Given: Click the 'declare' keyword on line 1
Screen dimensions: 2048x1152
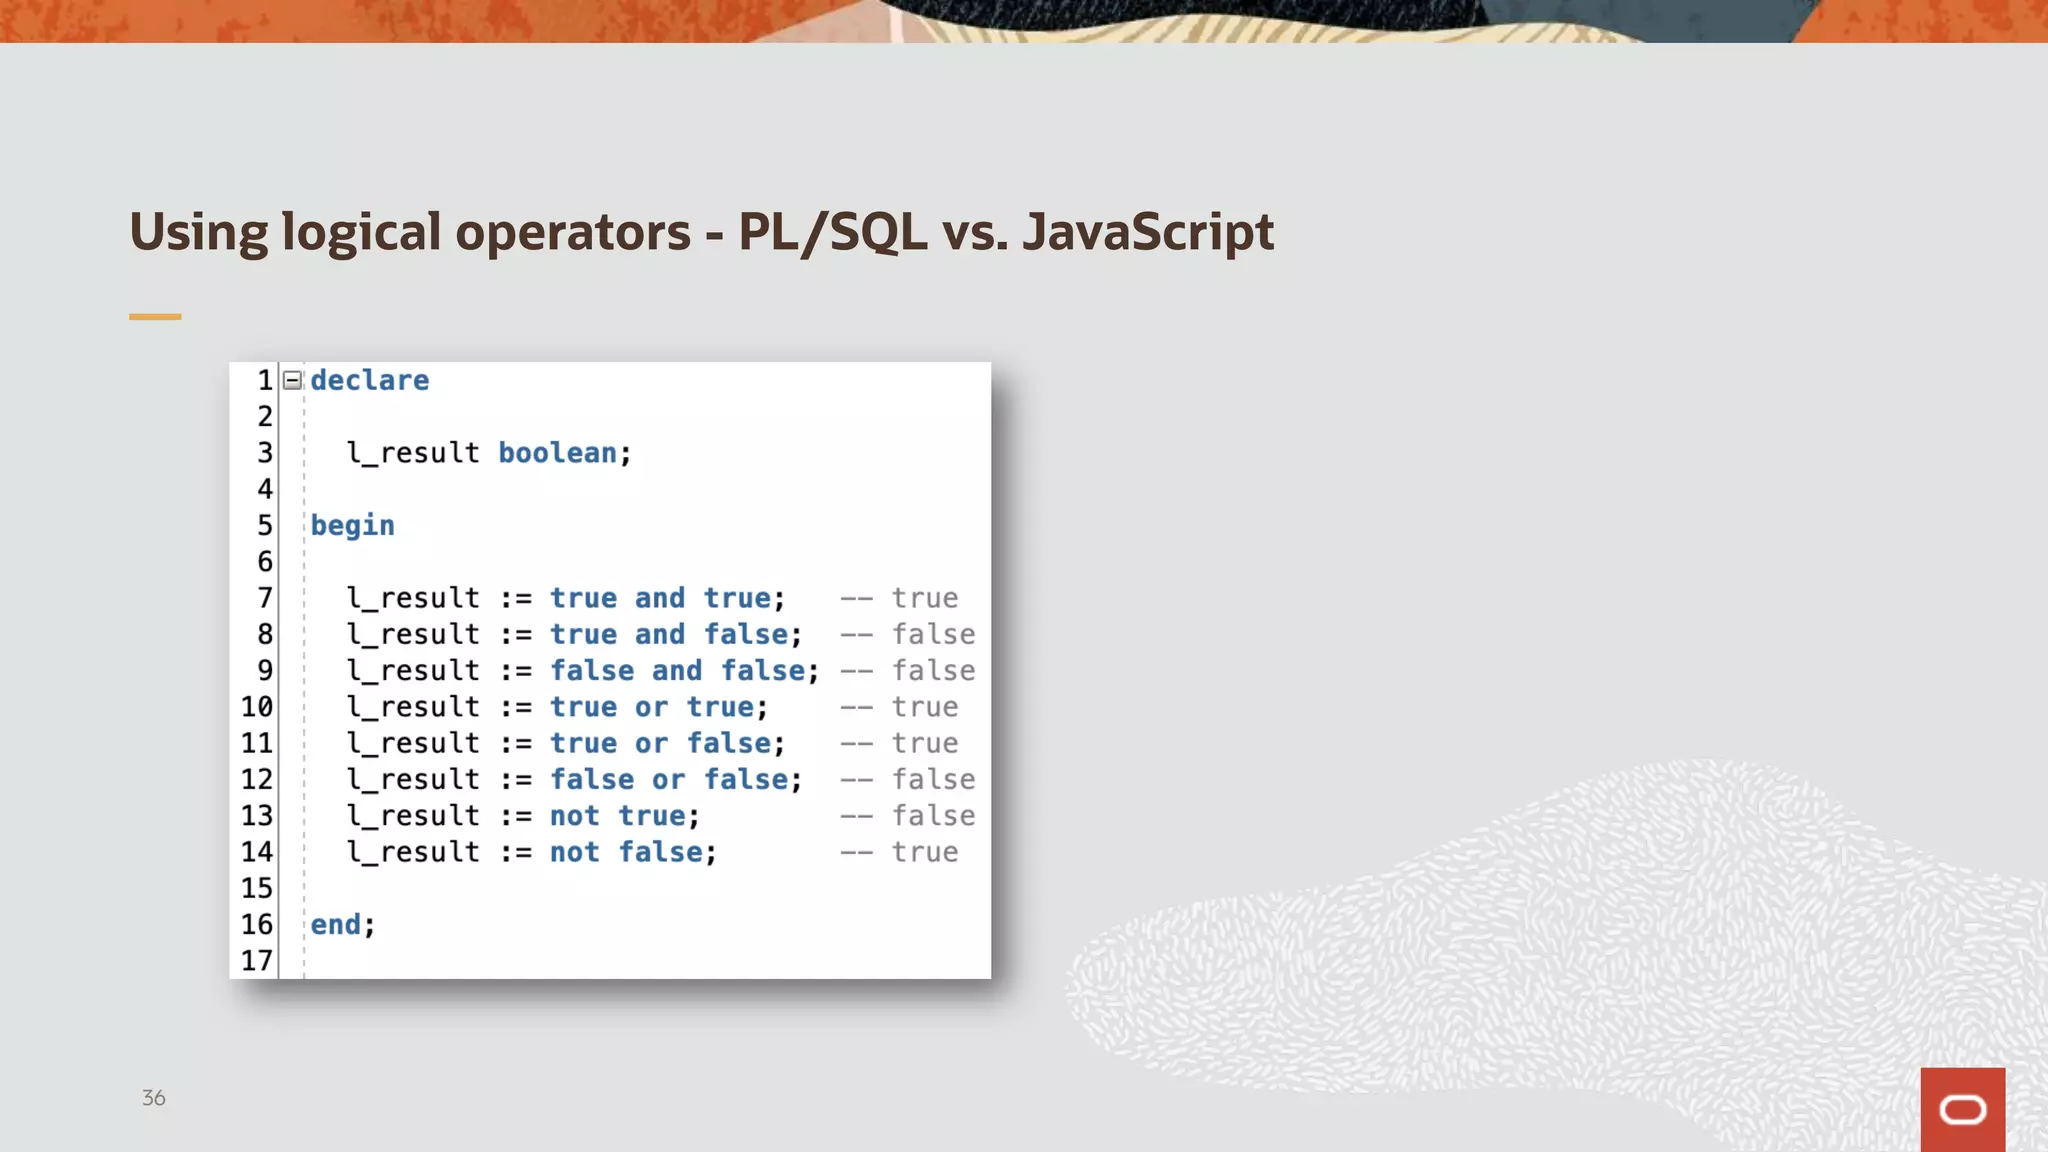Looking at the screenshot, I should [369, 380].
